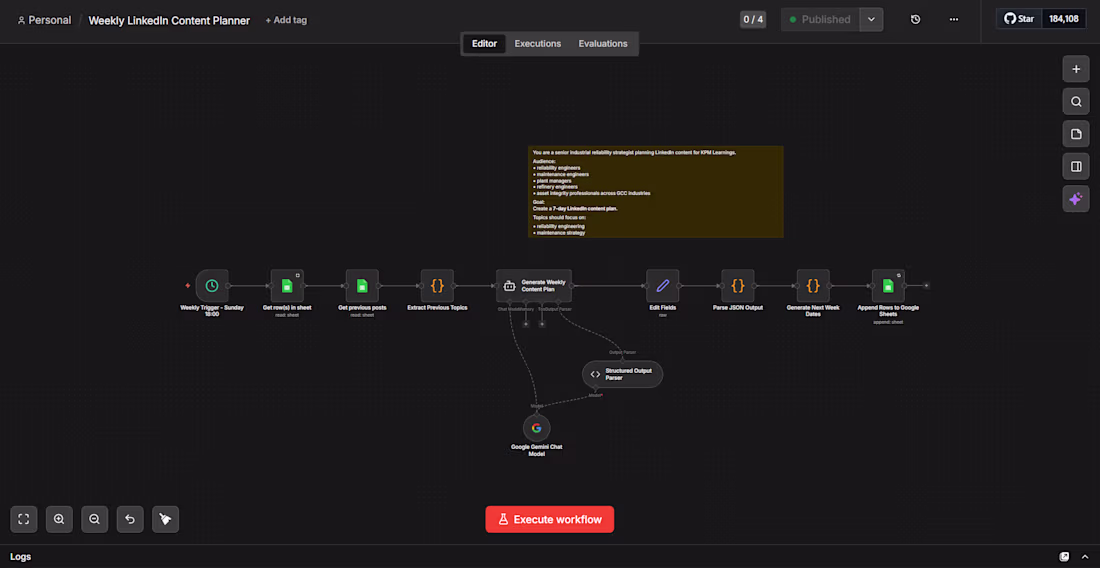Add a Tool sub-node plus connector

click(542, 324)
